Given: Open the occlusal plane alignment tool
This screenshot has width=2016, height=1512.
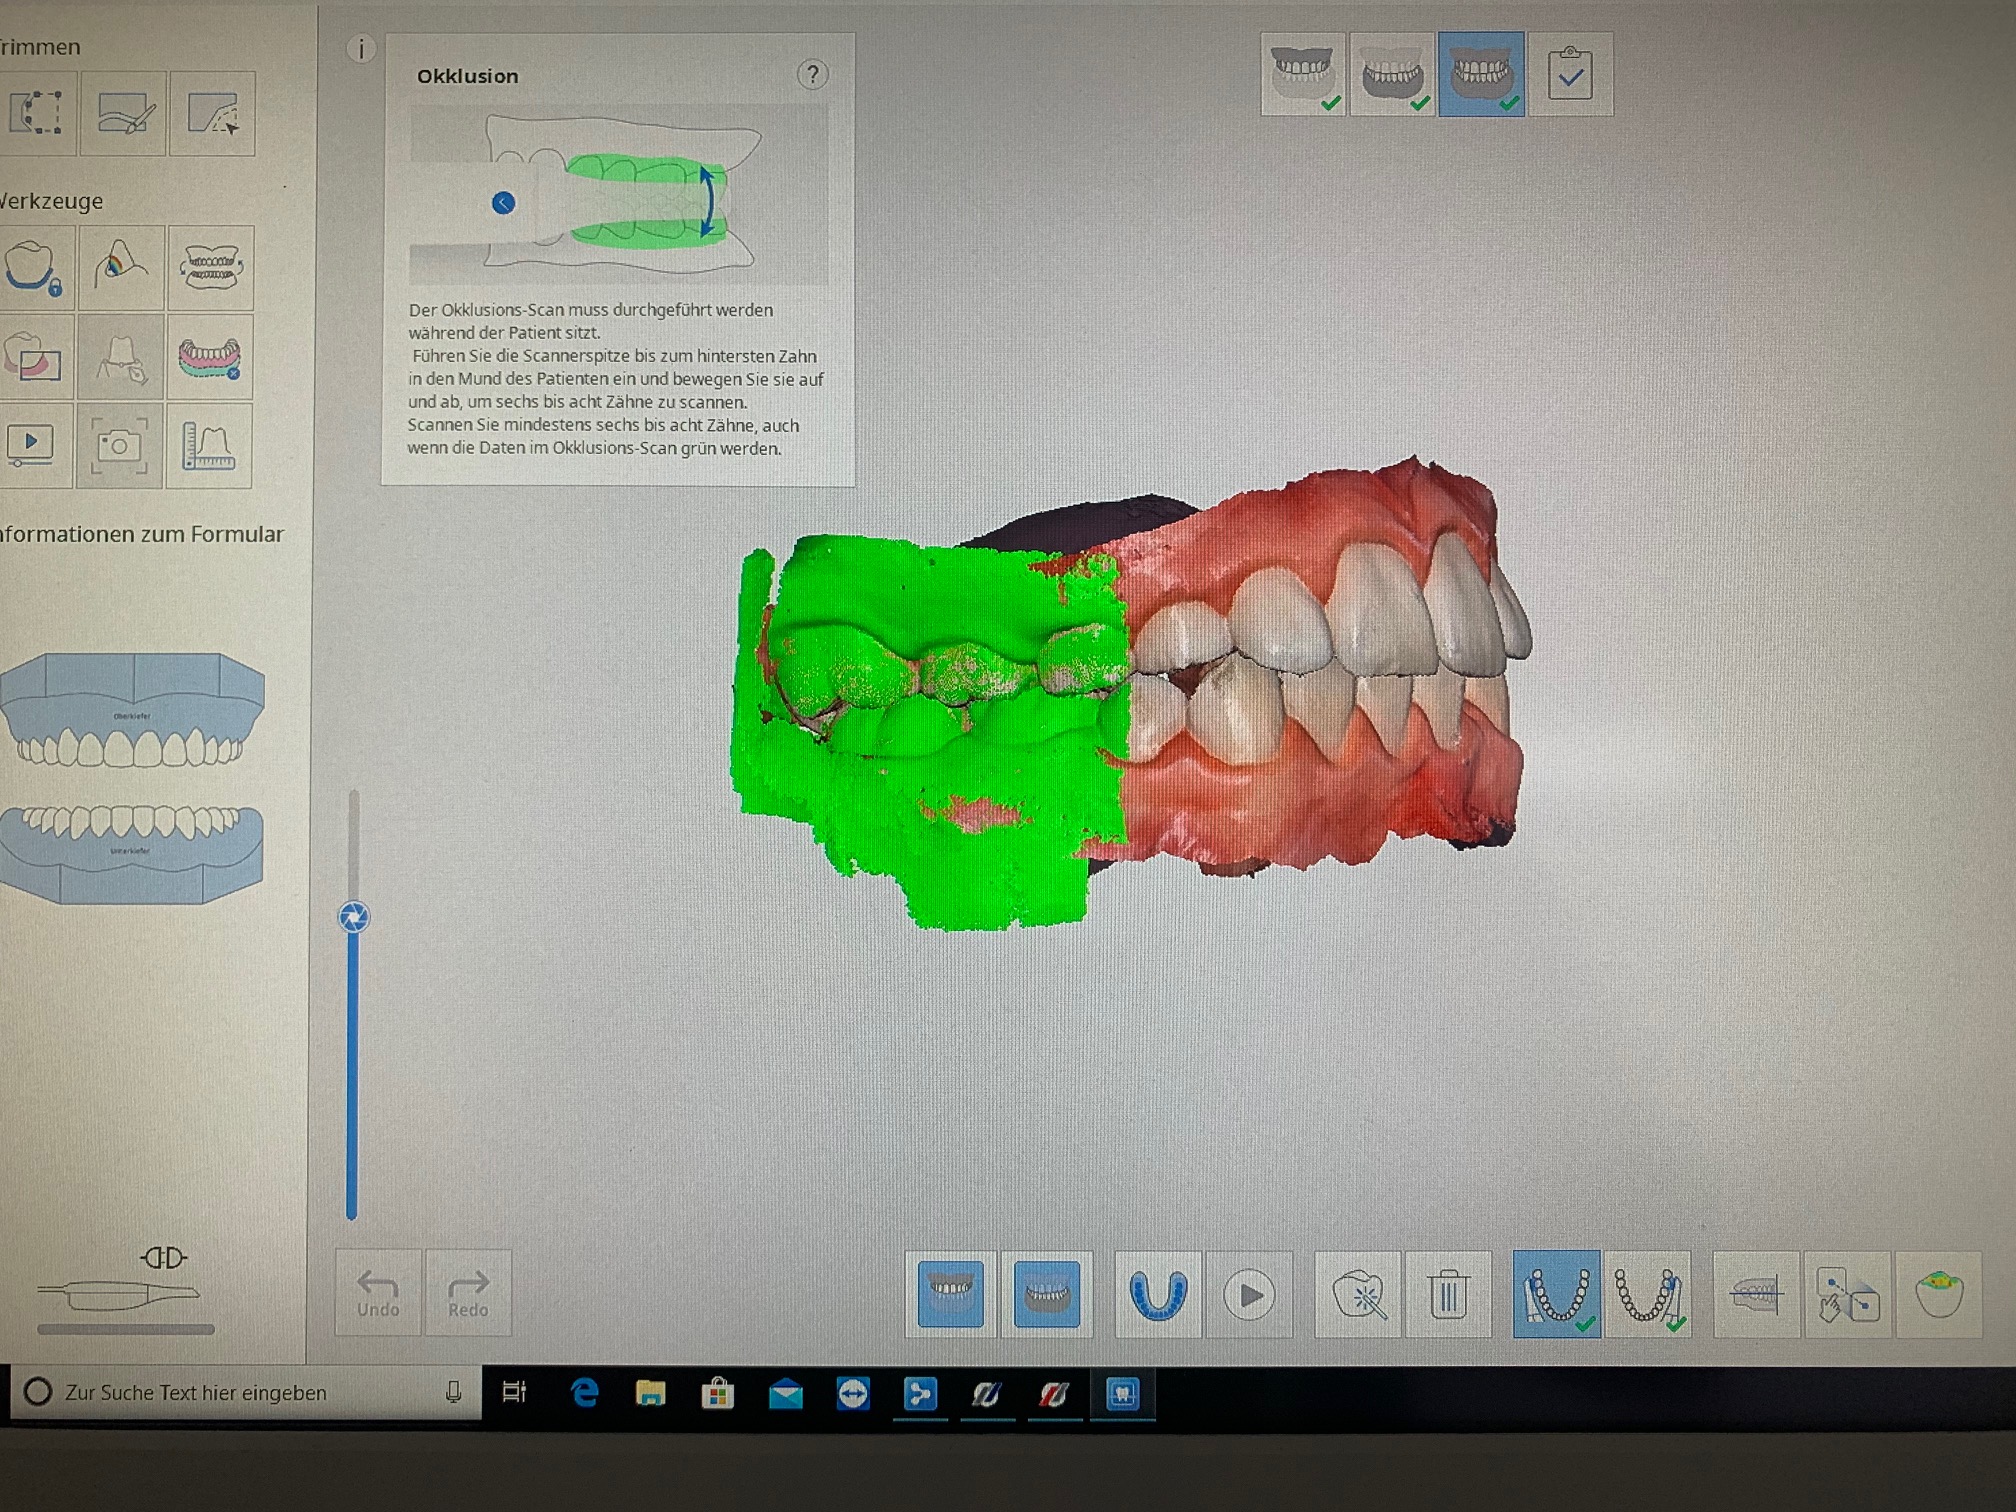Looking at the screenshot, I should tap(1757, 1294).
